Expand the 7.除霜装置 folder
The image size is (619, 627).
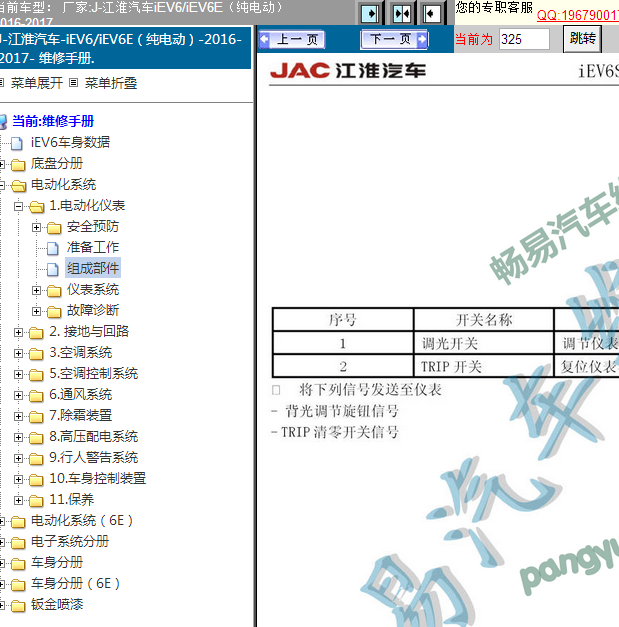click(18, 416)
